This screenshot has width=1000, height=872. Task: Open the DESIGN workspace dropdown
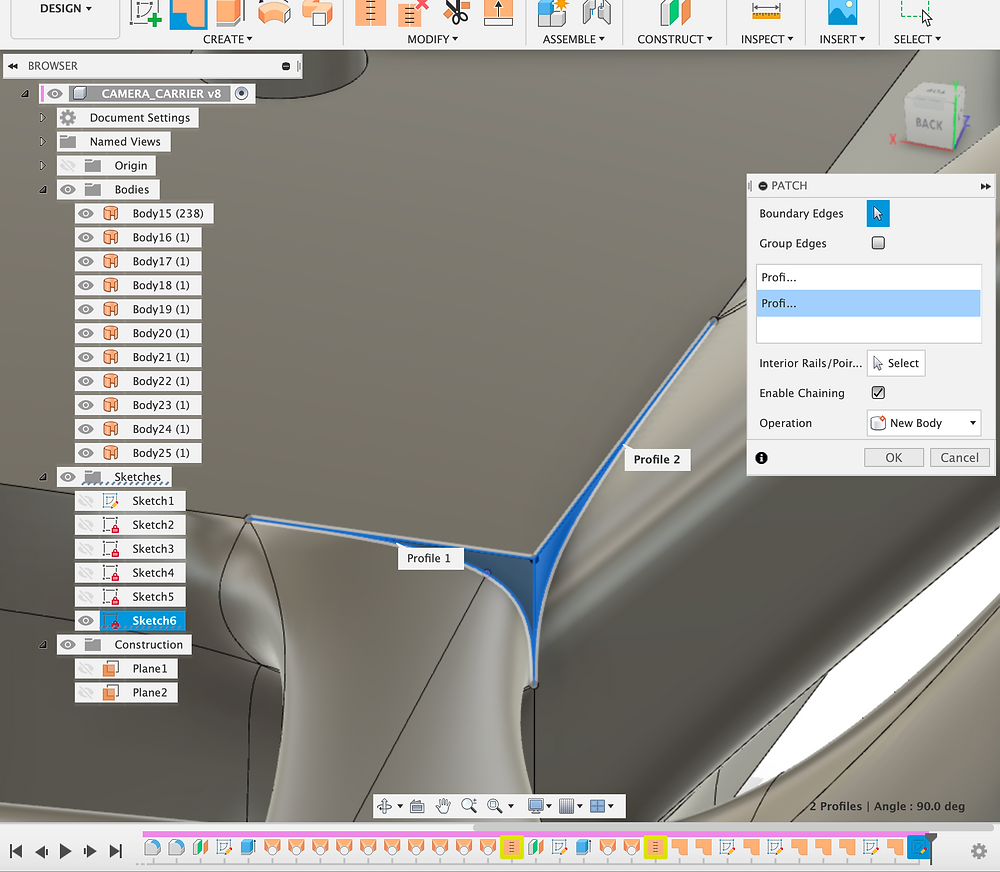pyautogui.click(x=66, y=9)
